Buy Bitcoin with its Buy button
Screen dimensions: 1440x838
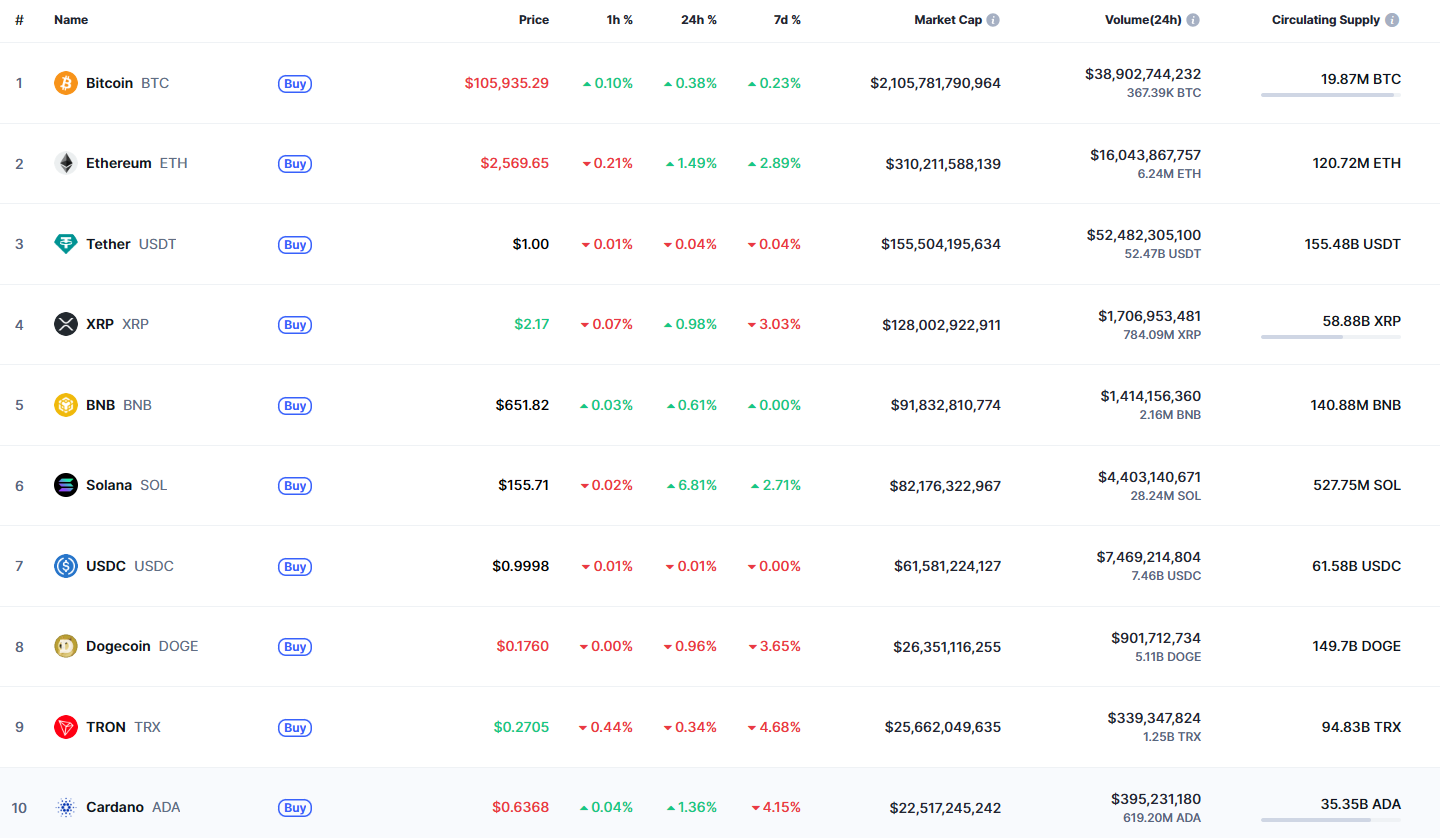tap(295, 84)
